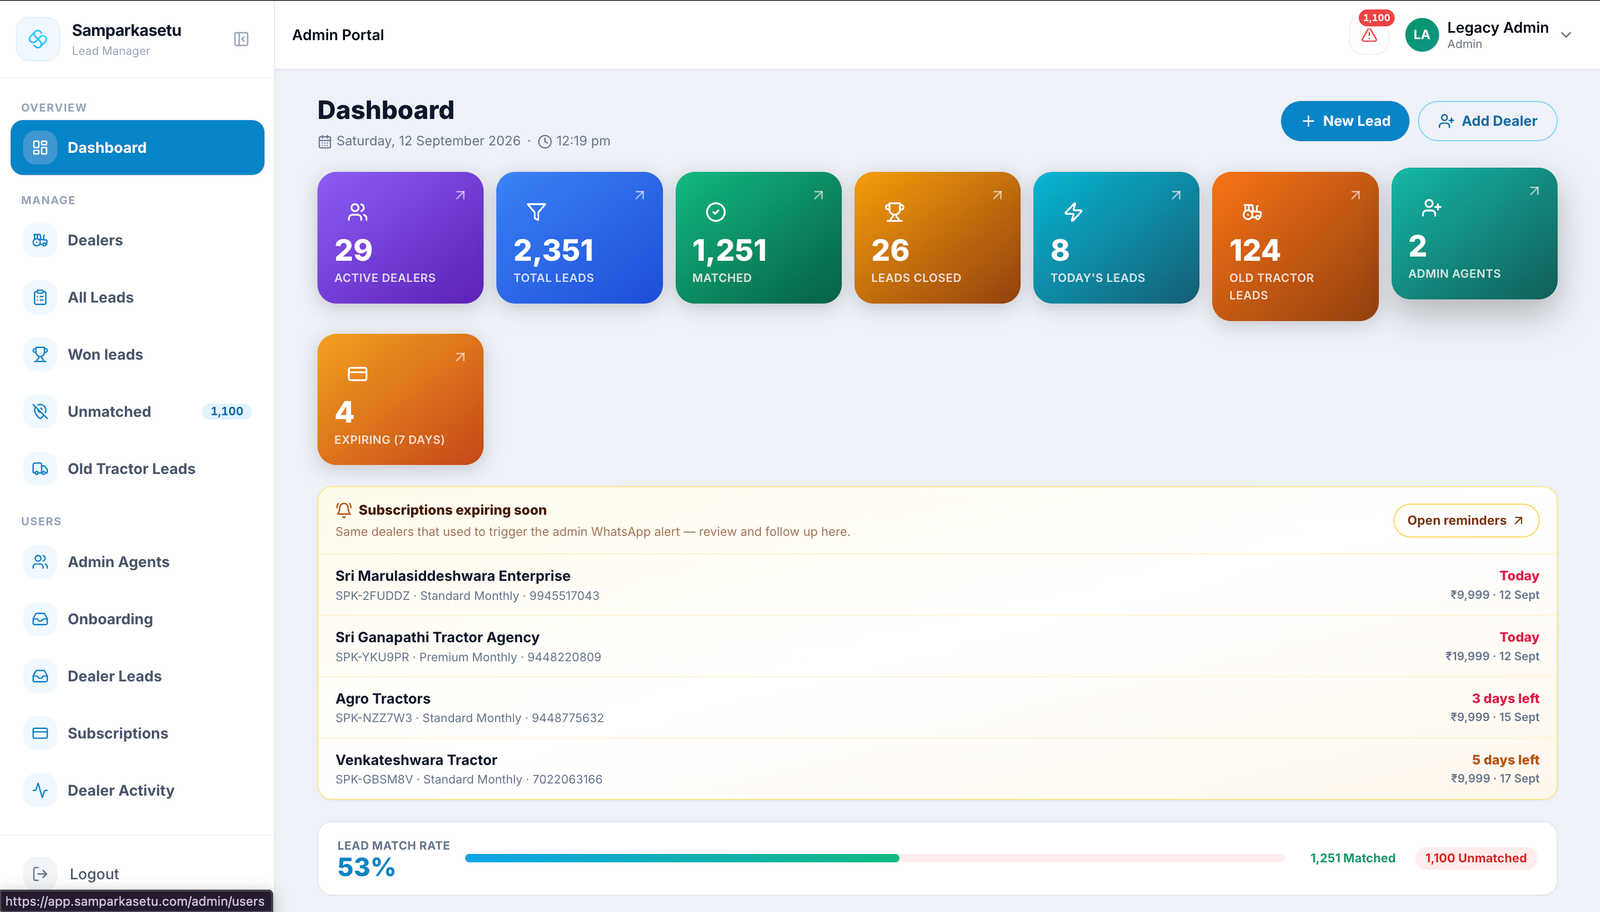The image size is (1600, 912).
Task: Log out of the admin portal
Action: (137, 874)
